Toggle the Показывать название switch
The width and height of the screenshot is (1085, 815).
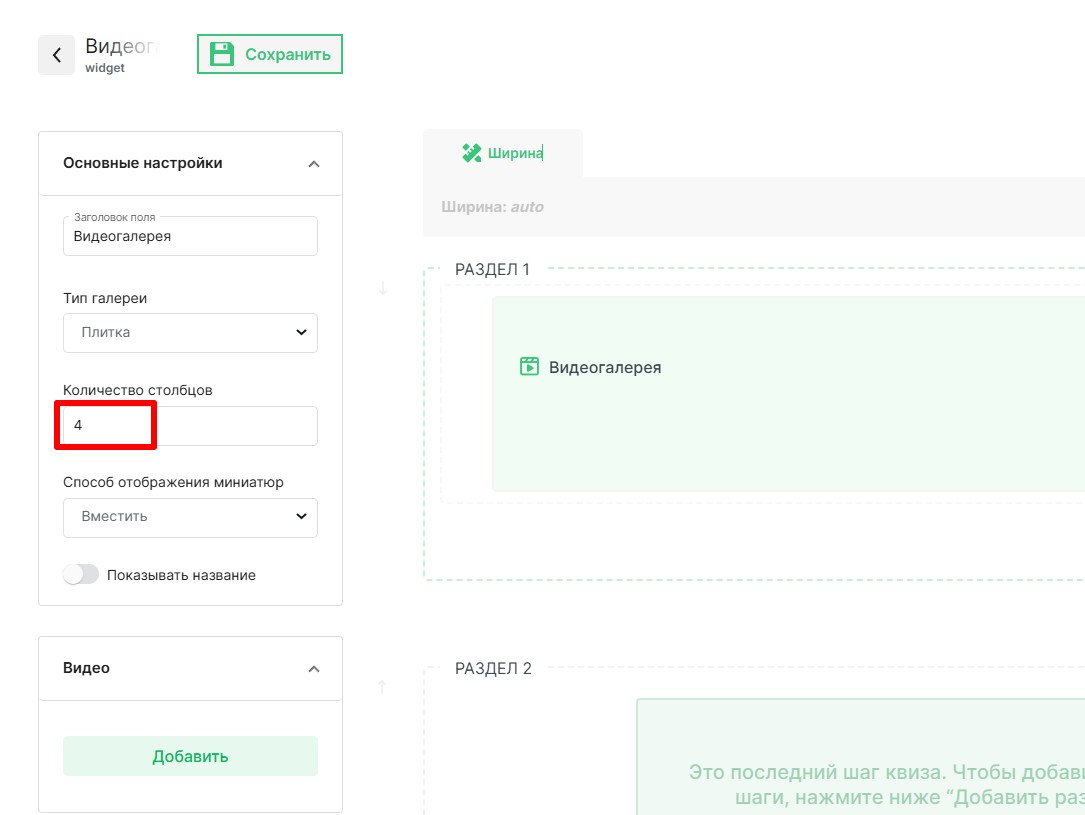point(81,575)
